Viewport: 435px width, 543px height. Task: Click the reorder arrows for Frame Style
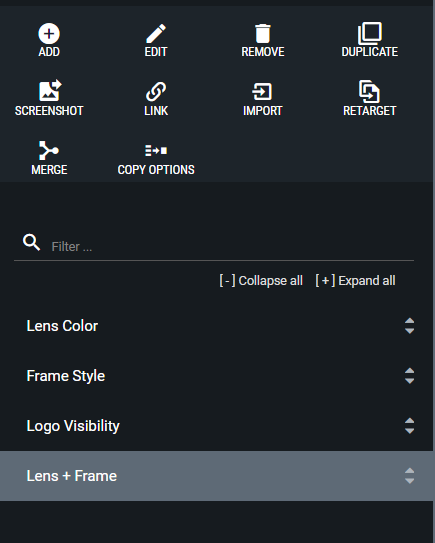coord(409,376)
